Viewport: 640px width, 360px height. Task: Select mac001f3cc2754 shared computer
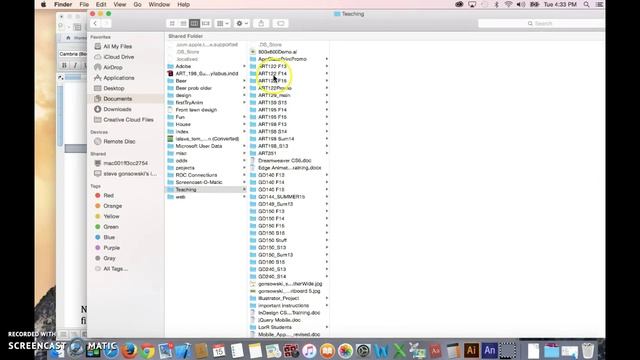click(x=125, y=163)
